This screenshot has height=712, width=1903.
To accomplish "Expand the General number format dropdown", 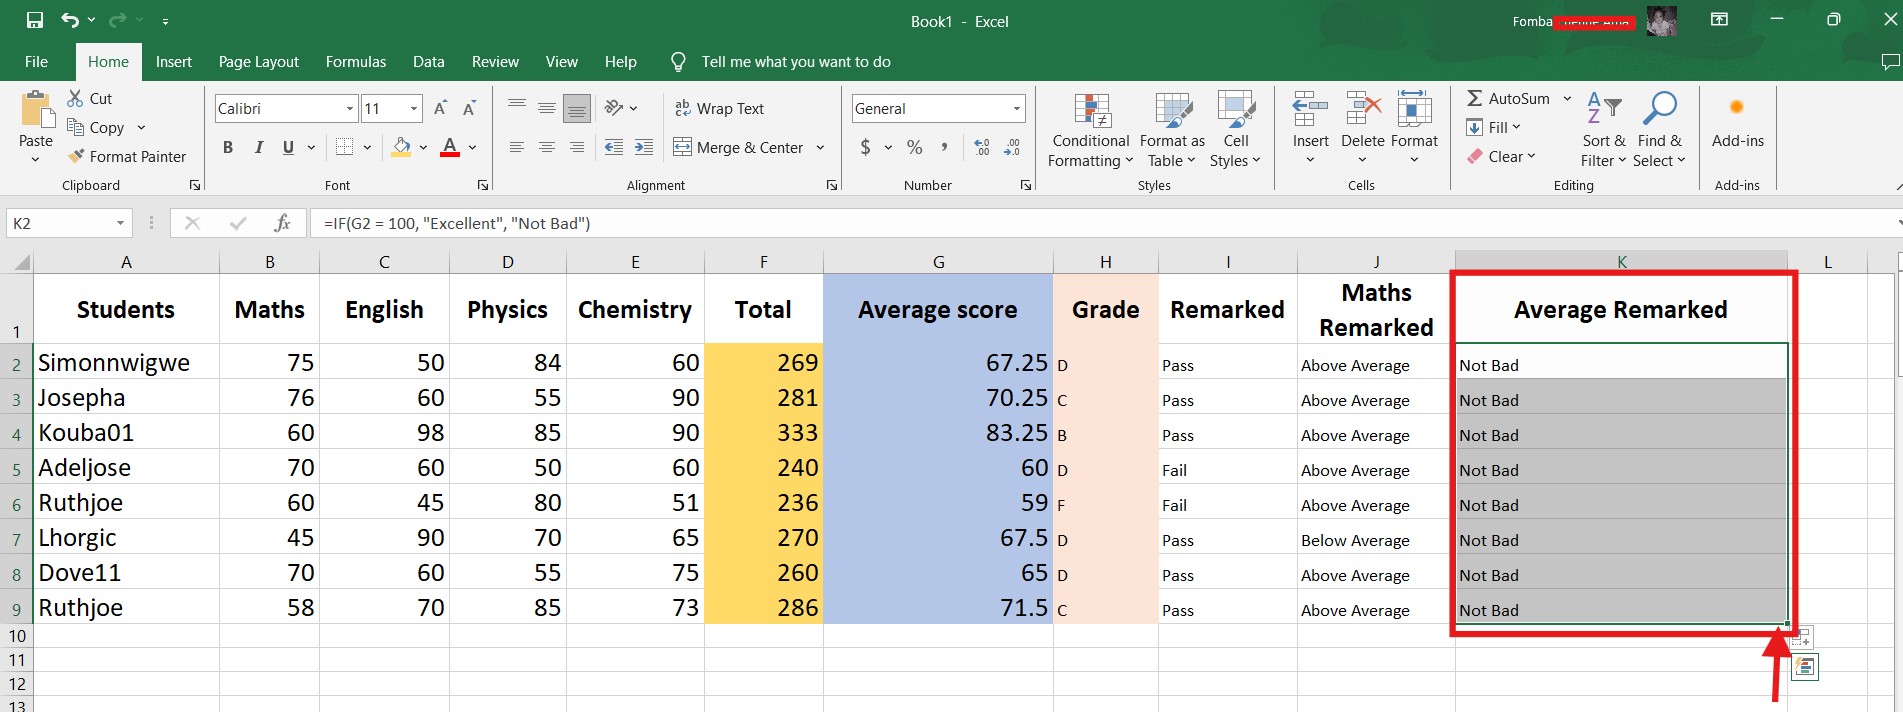I will point(1017,108).
